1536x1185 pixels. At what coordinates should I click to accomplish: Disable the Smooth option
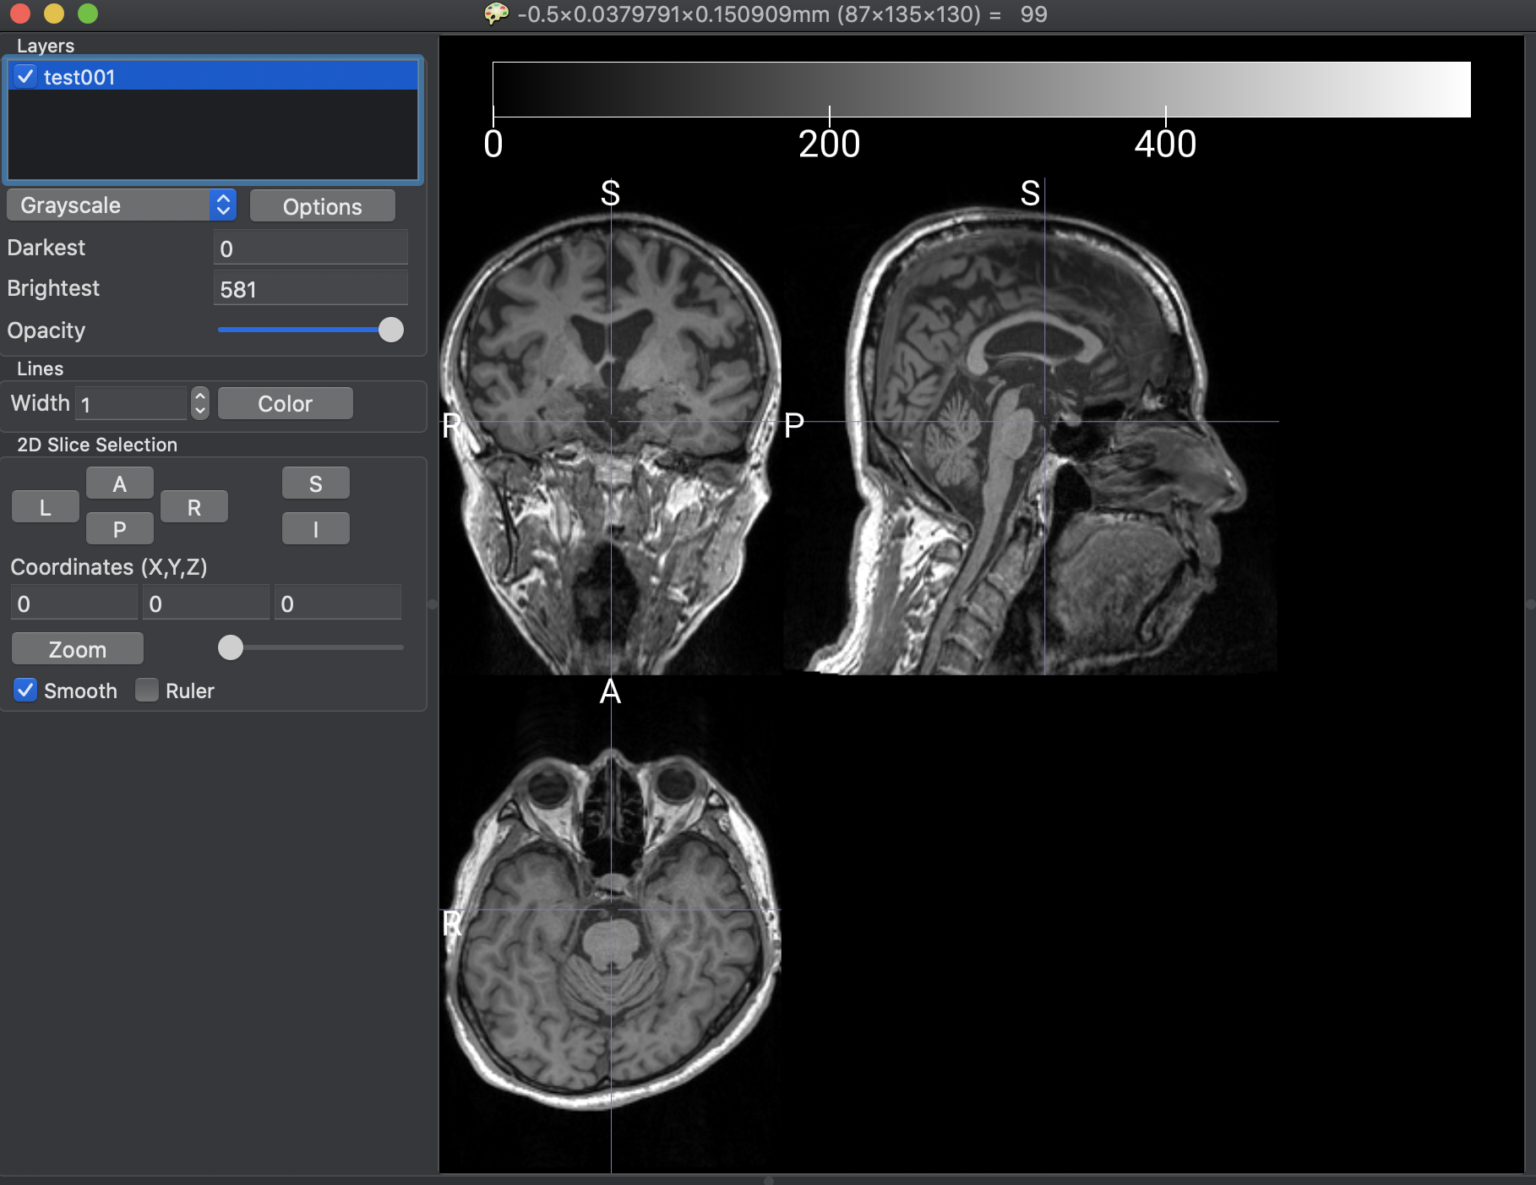pos(25,690)
